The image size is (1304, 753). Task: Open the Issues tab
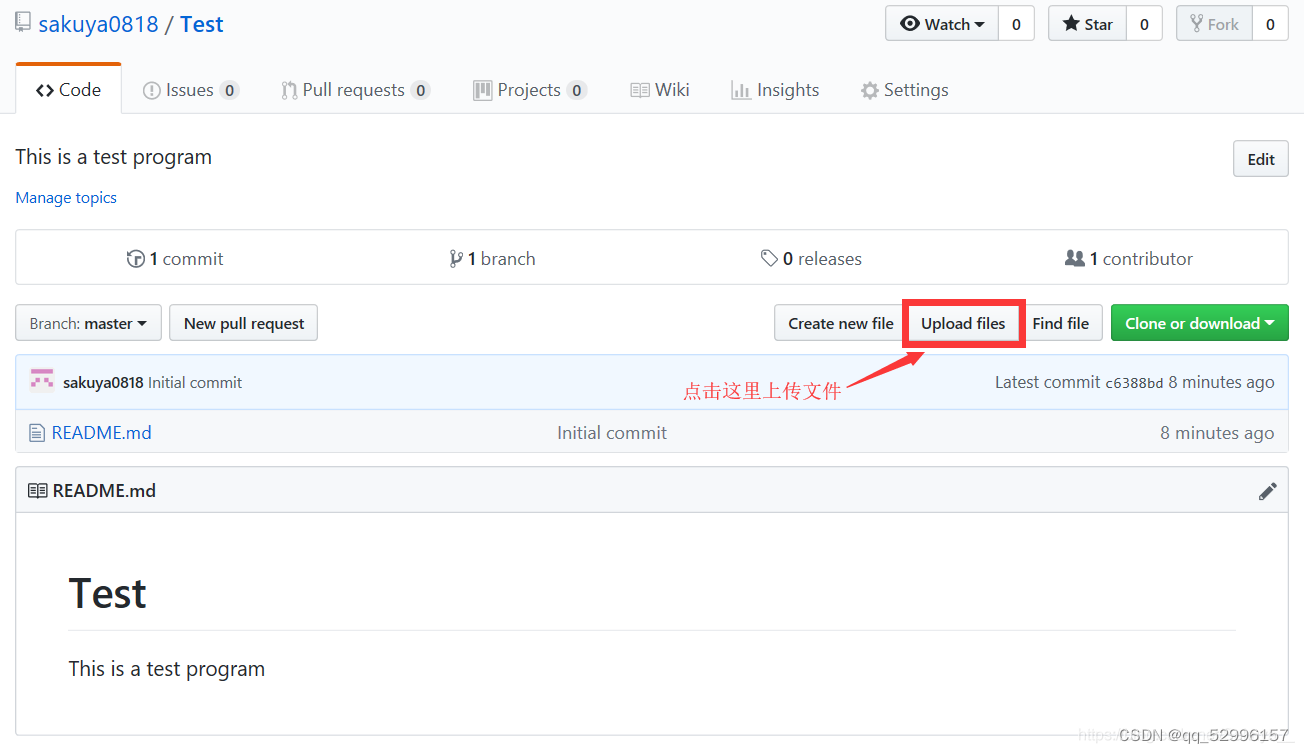[x=191, y=90]
